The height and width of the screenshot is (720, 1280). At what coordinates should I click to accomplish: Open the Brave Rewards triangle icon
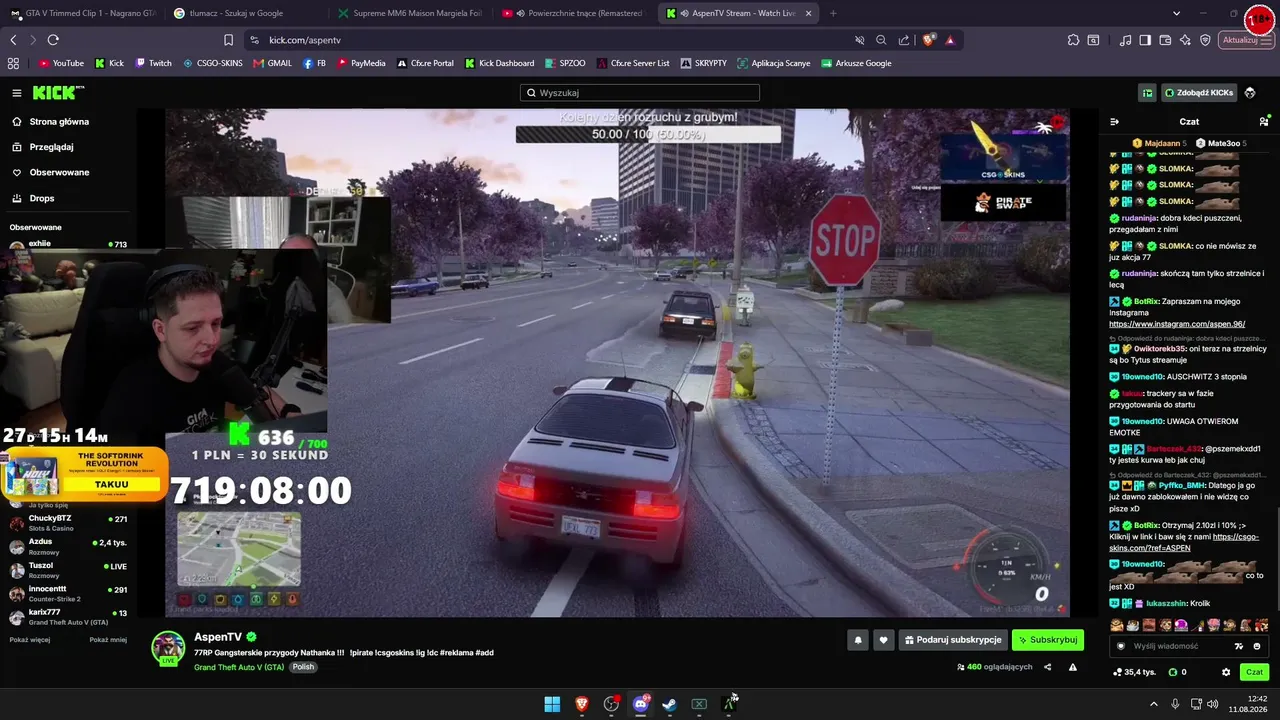(x=950, y=40)
